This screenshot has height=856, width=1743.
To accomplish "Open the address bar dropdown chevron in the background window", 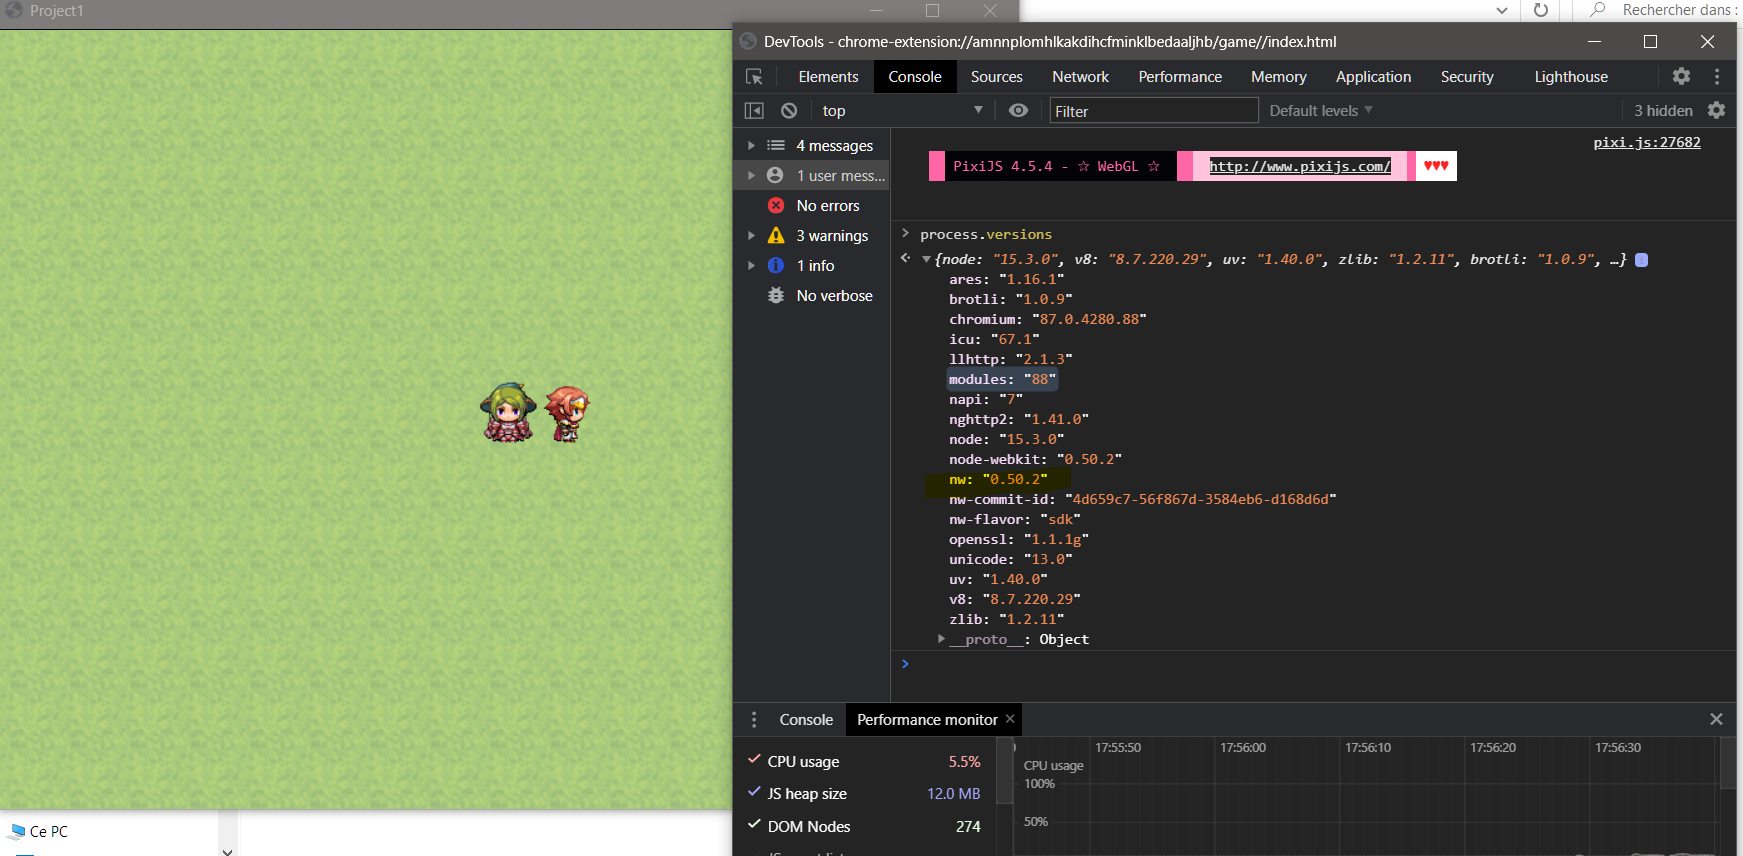I will click(x=1501, y=10).
